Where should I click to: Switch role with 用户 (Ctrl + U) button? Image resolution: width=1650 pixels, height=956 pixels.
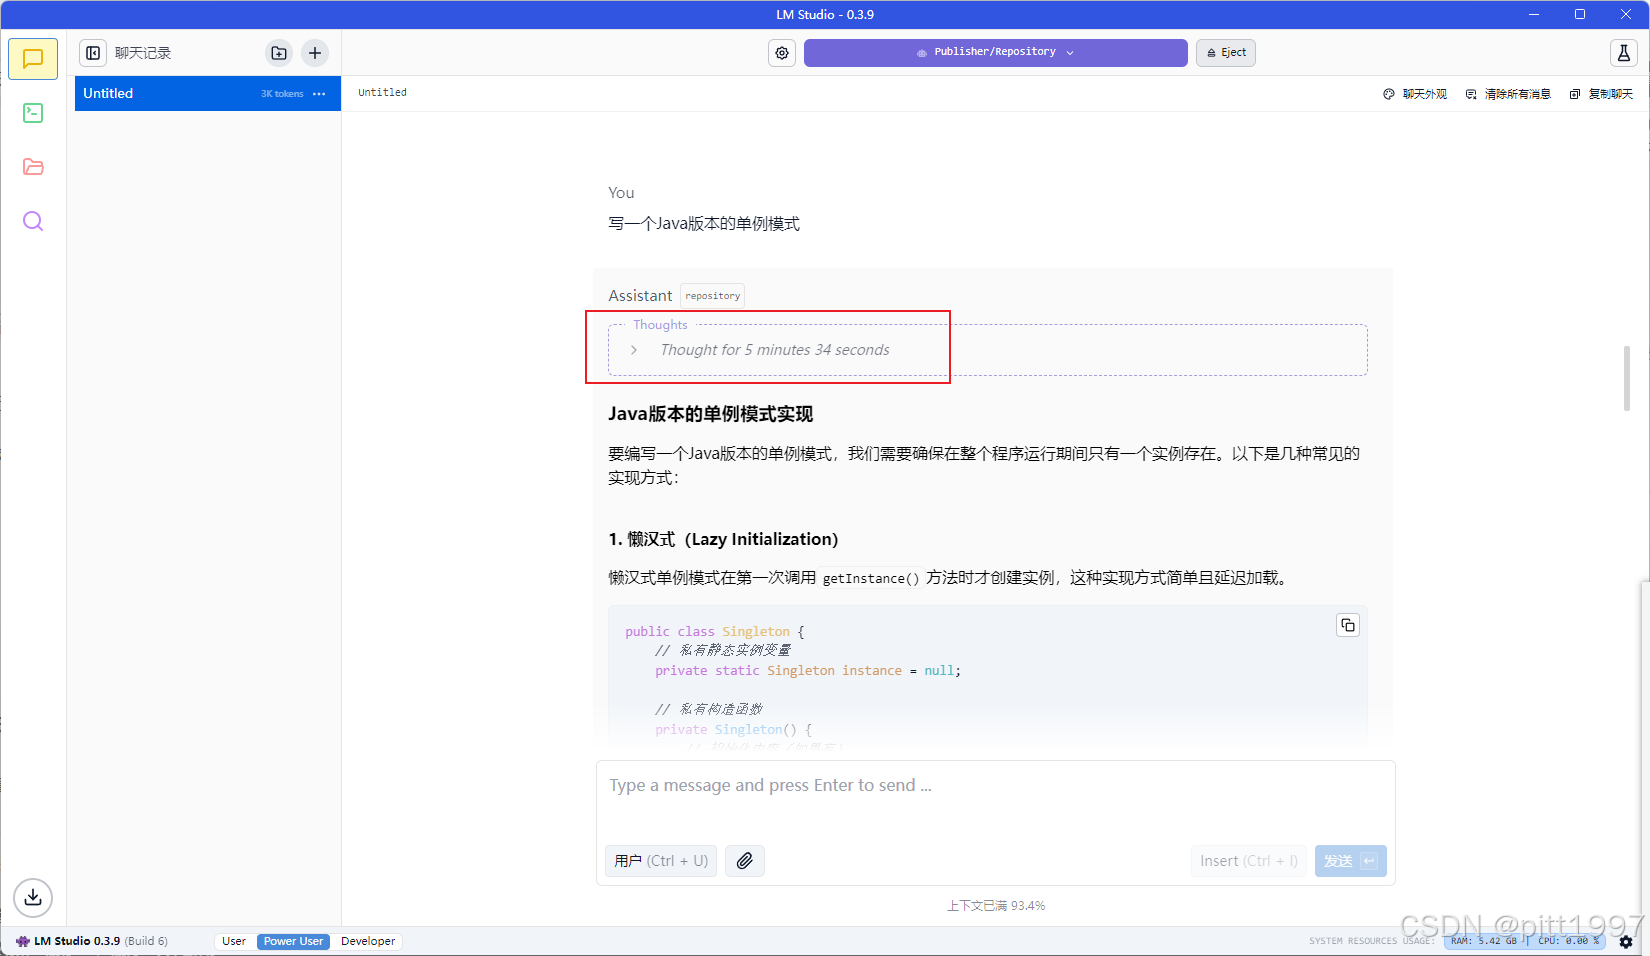pyautogui.click(x=661, y=861)
